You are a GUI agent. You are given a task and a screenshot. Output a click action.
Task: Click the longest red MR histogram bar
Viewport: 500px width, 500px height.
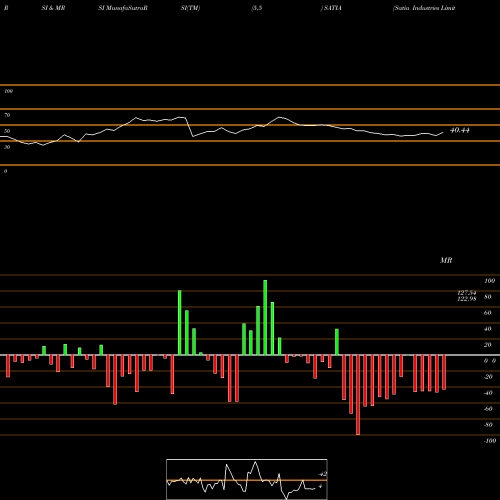(358, 395)
